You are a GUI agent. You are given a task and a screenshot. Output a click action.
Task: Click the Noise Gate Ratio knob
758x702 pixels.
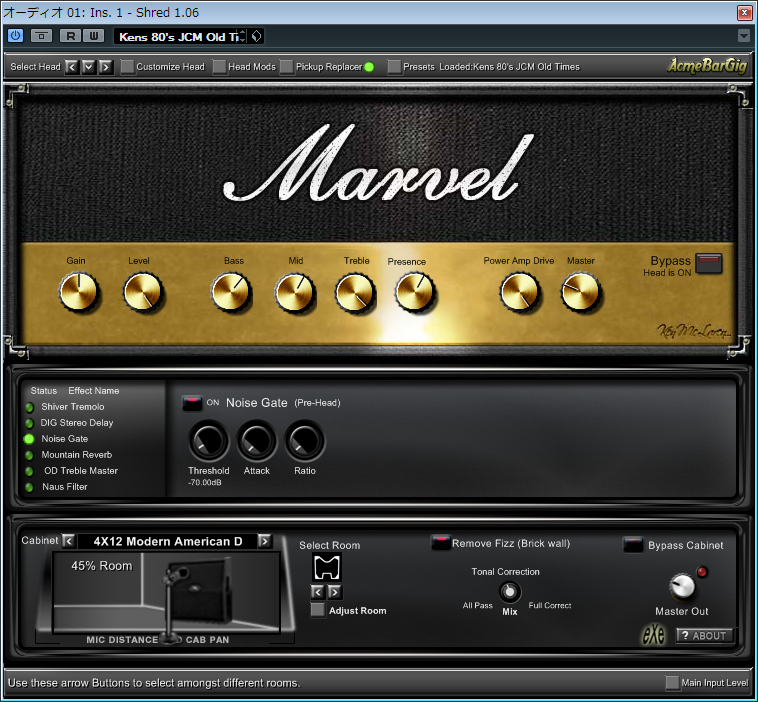tap(305, 440)
